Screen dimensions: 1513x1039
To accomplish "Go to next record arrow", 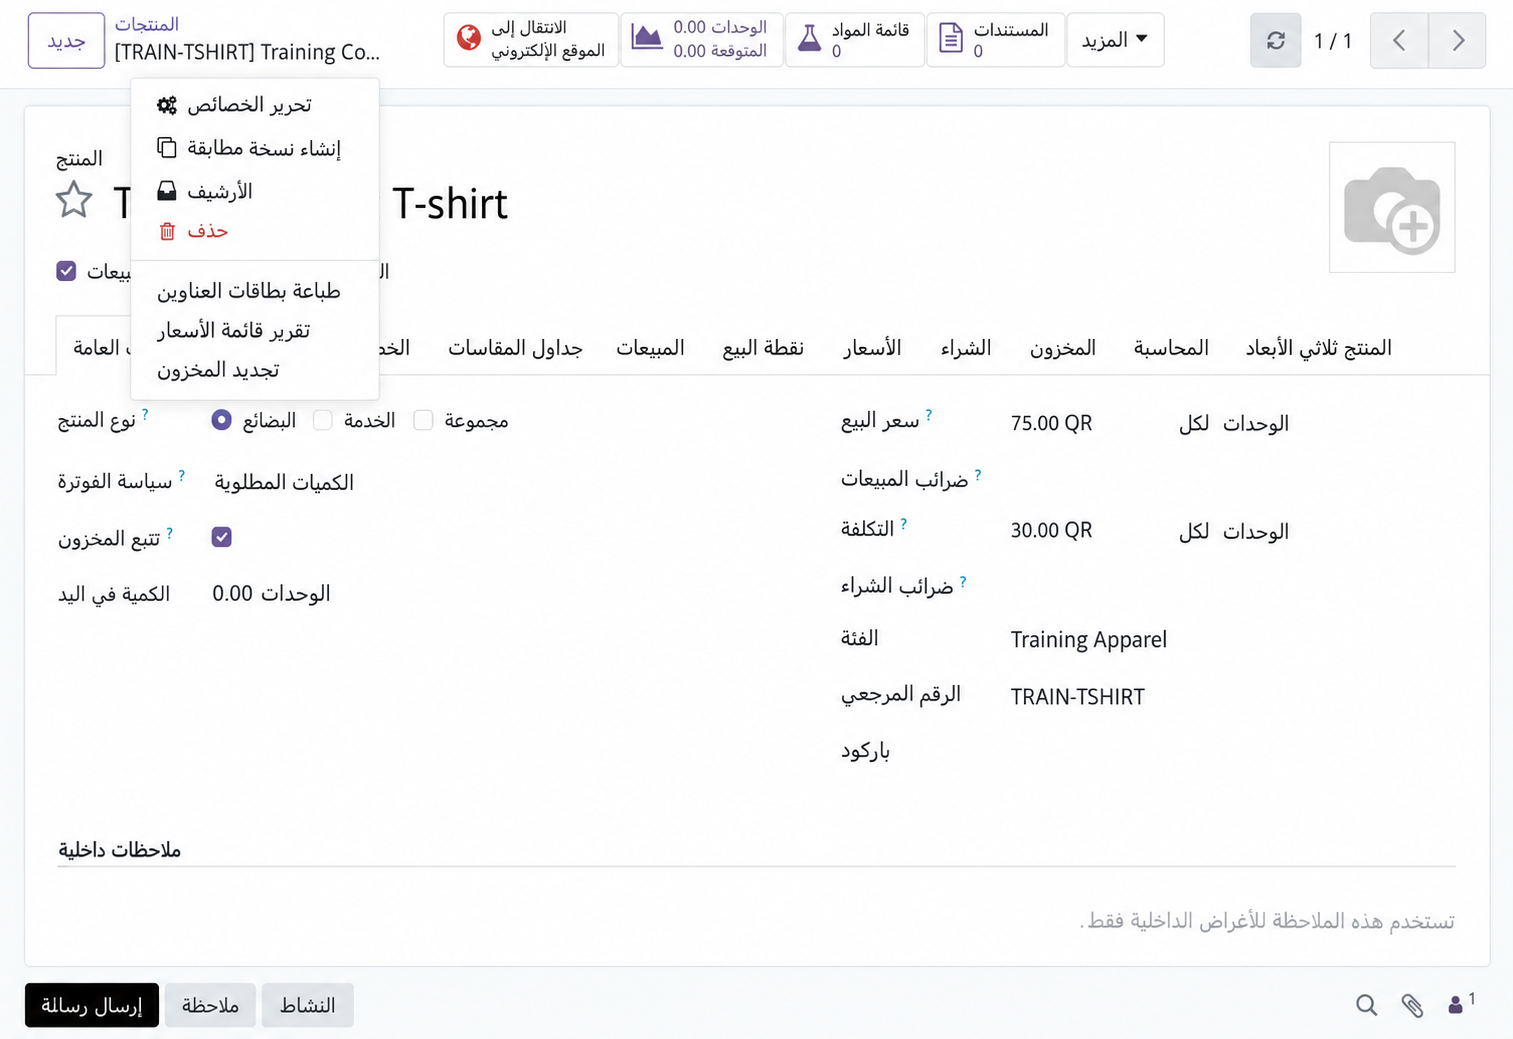I will [x=1457, y=40].
